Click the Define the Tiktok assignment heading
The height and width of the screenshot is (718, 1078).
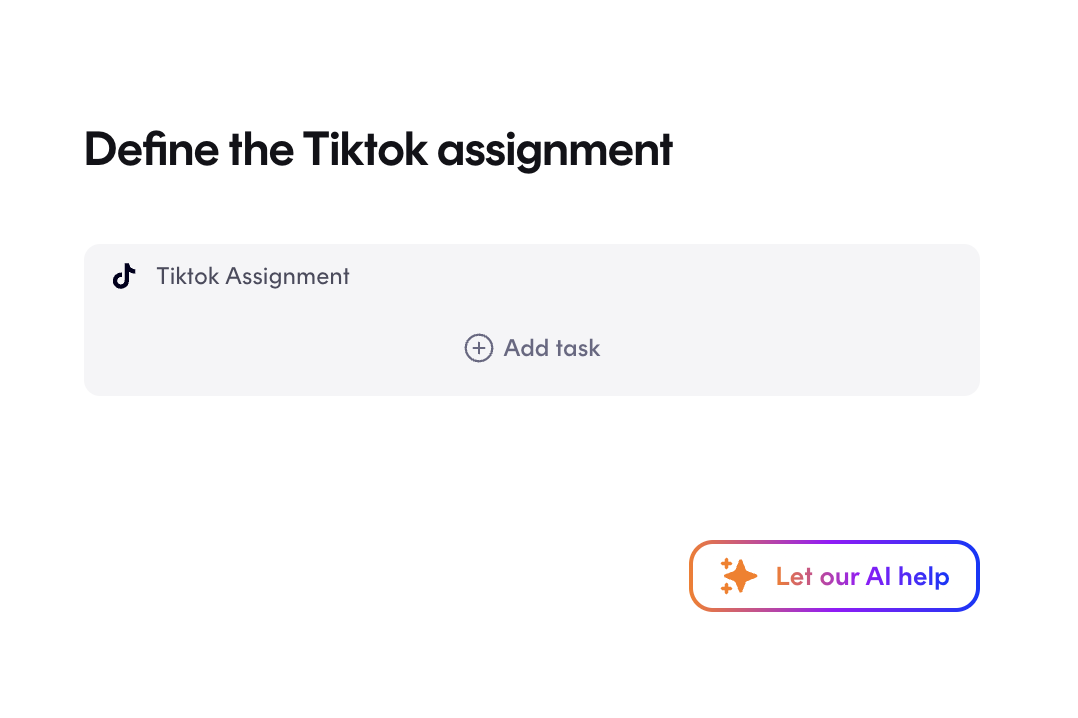(x=378, y=150)
